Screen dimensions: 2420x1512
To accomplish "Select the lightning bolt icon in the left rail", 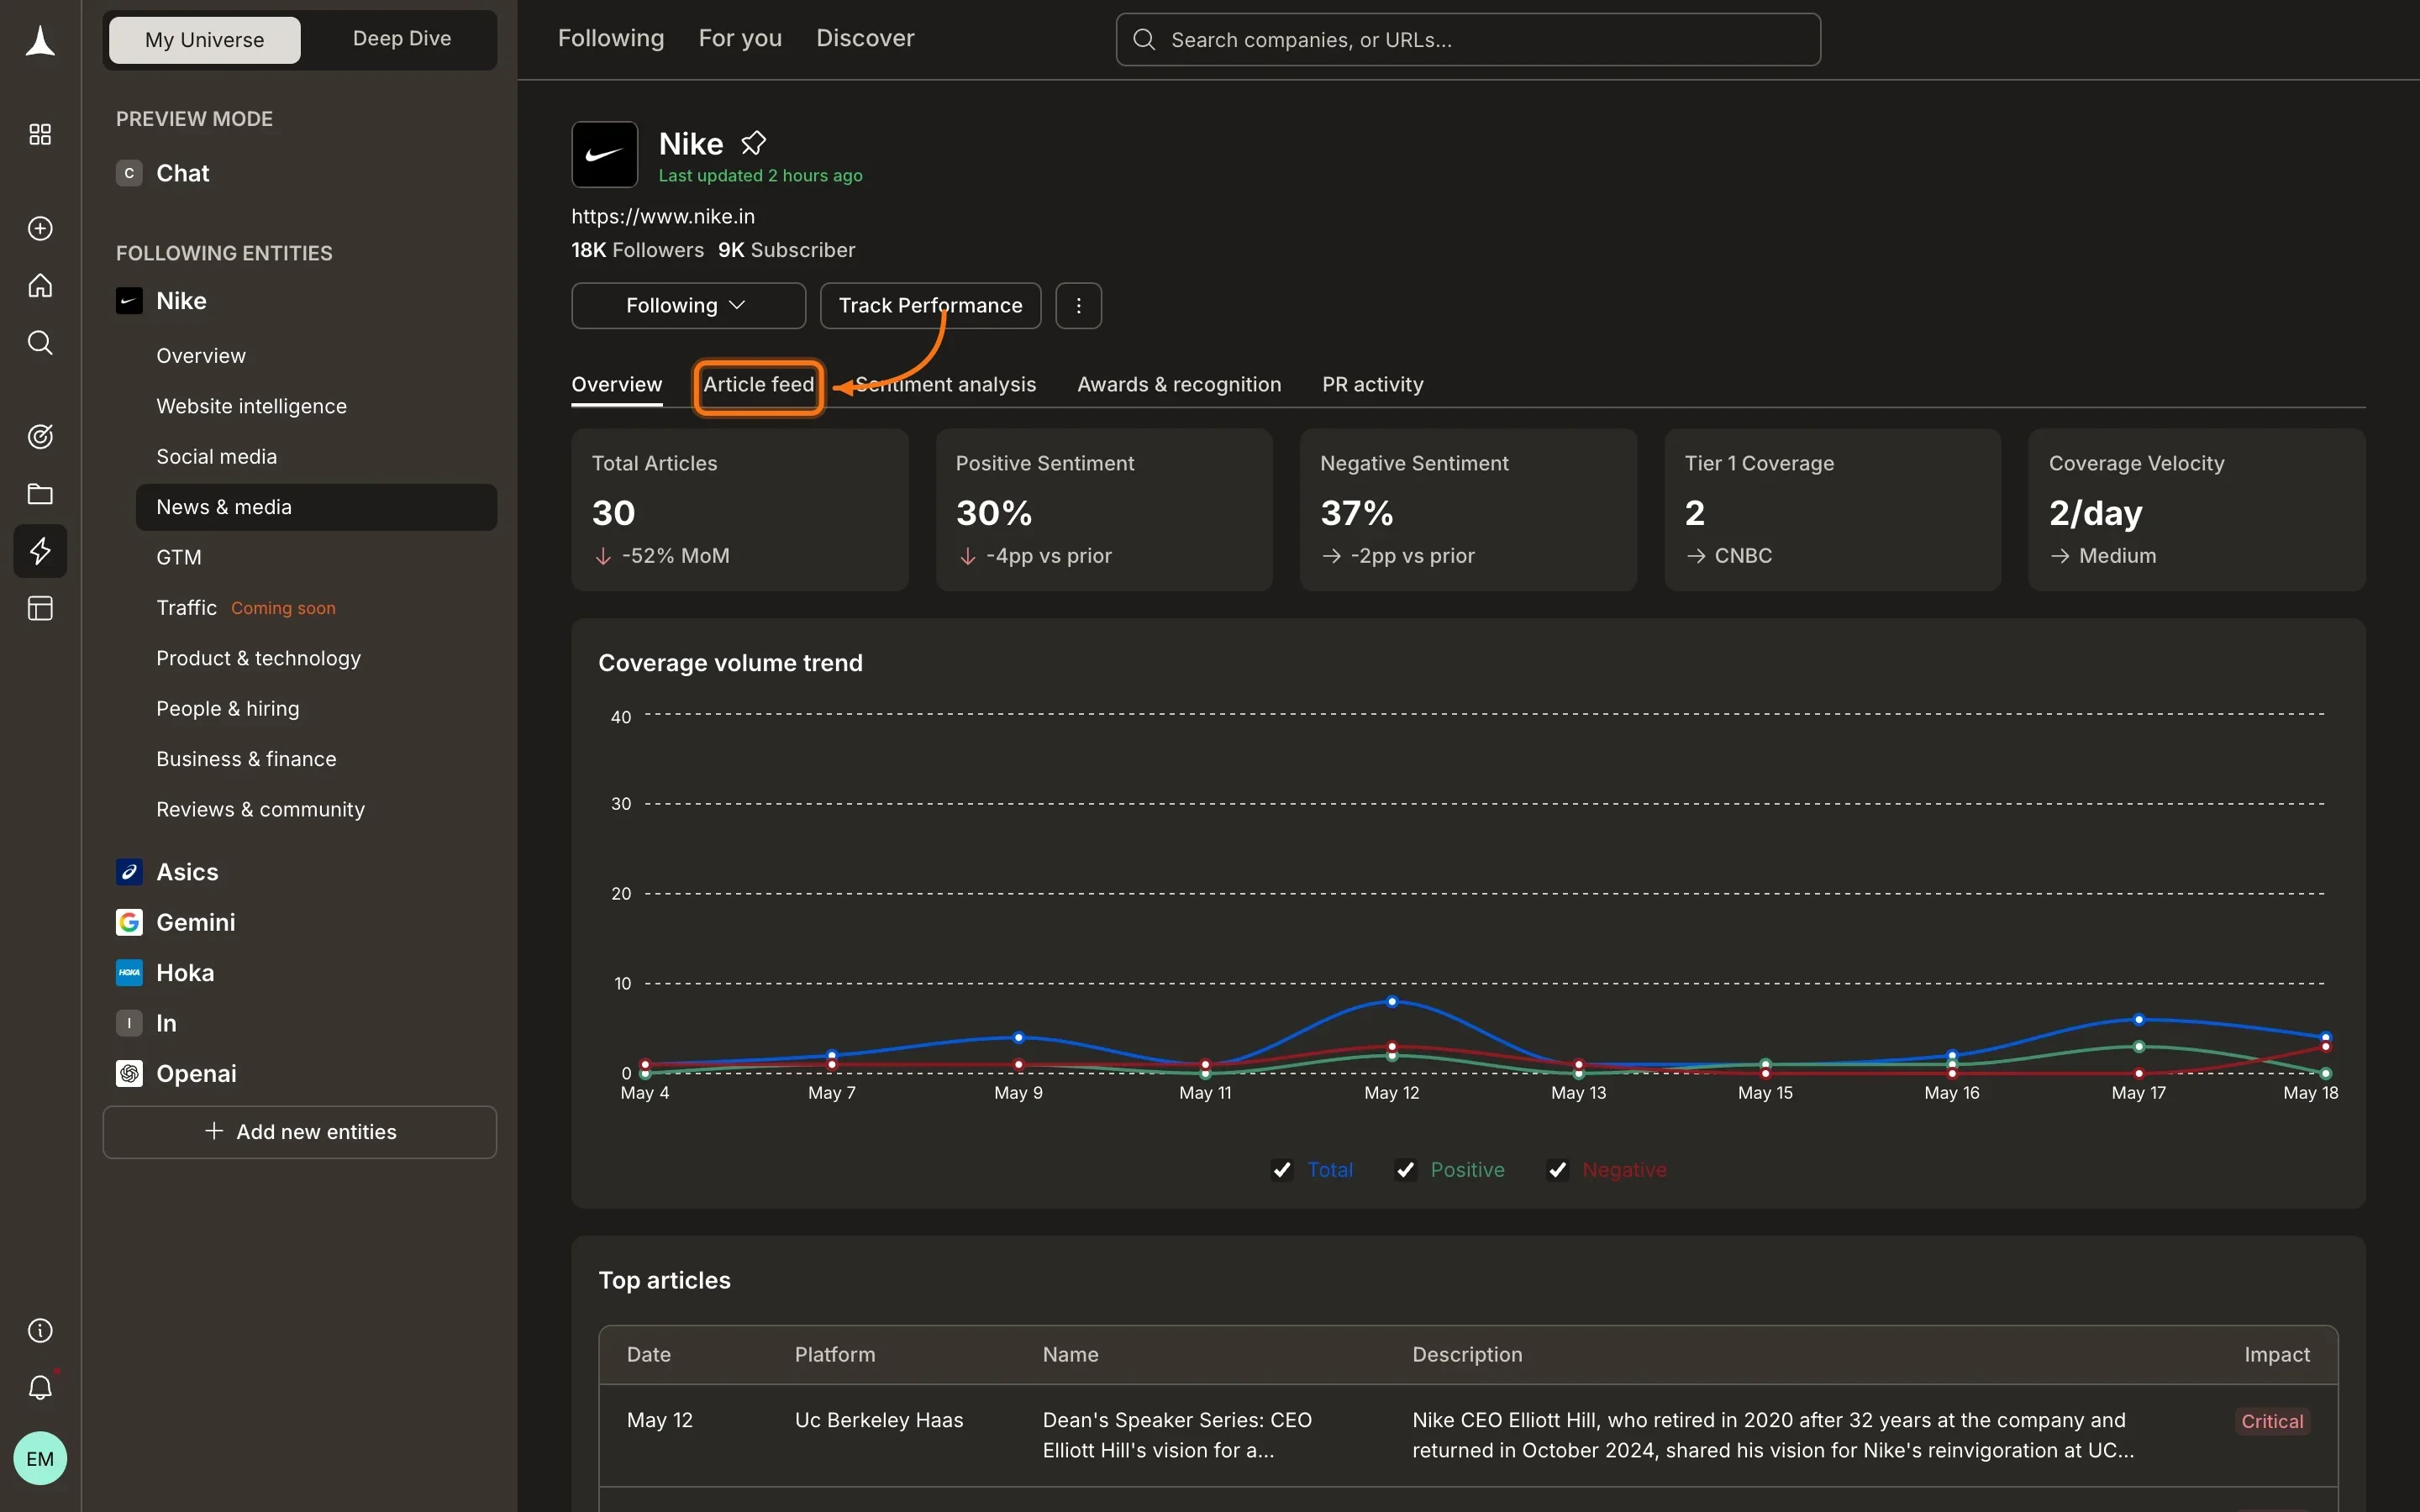I will pyautogui.click(x=40, y=551).
